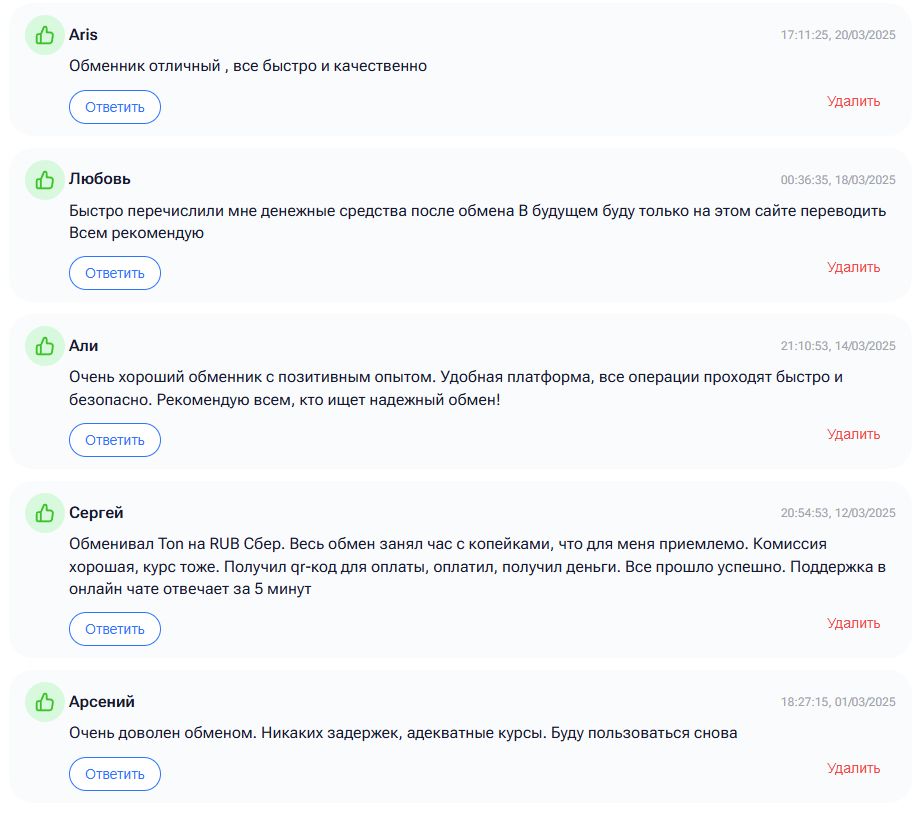This screenshot has width=921, height=813.
Task: Click the timestamp 18:27:15, 01/03/2025
Action: [837, 702]
